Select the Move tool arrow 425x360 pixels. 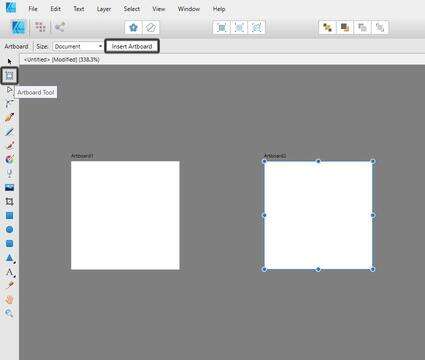point(9,61)
